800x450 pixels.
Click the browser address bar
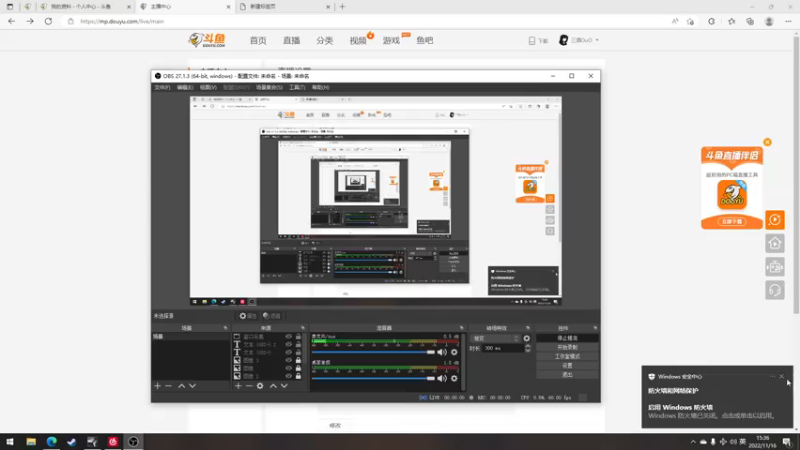coord(367,21)
